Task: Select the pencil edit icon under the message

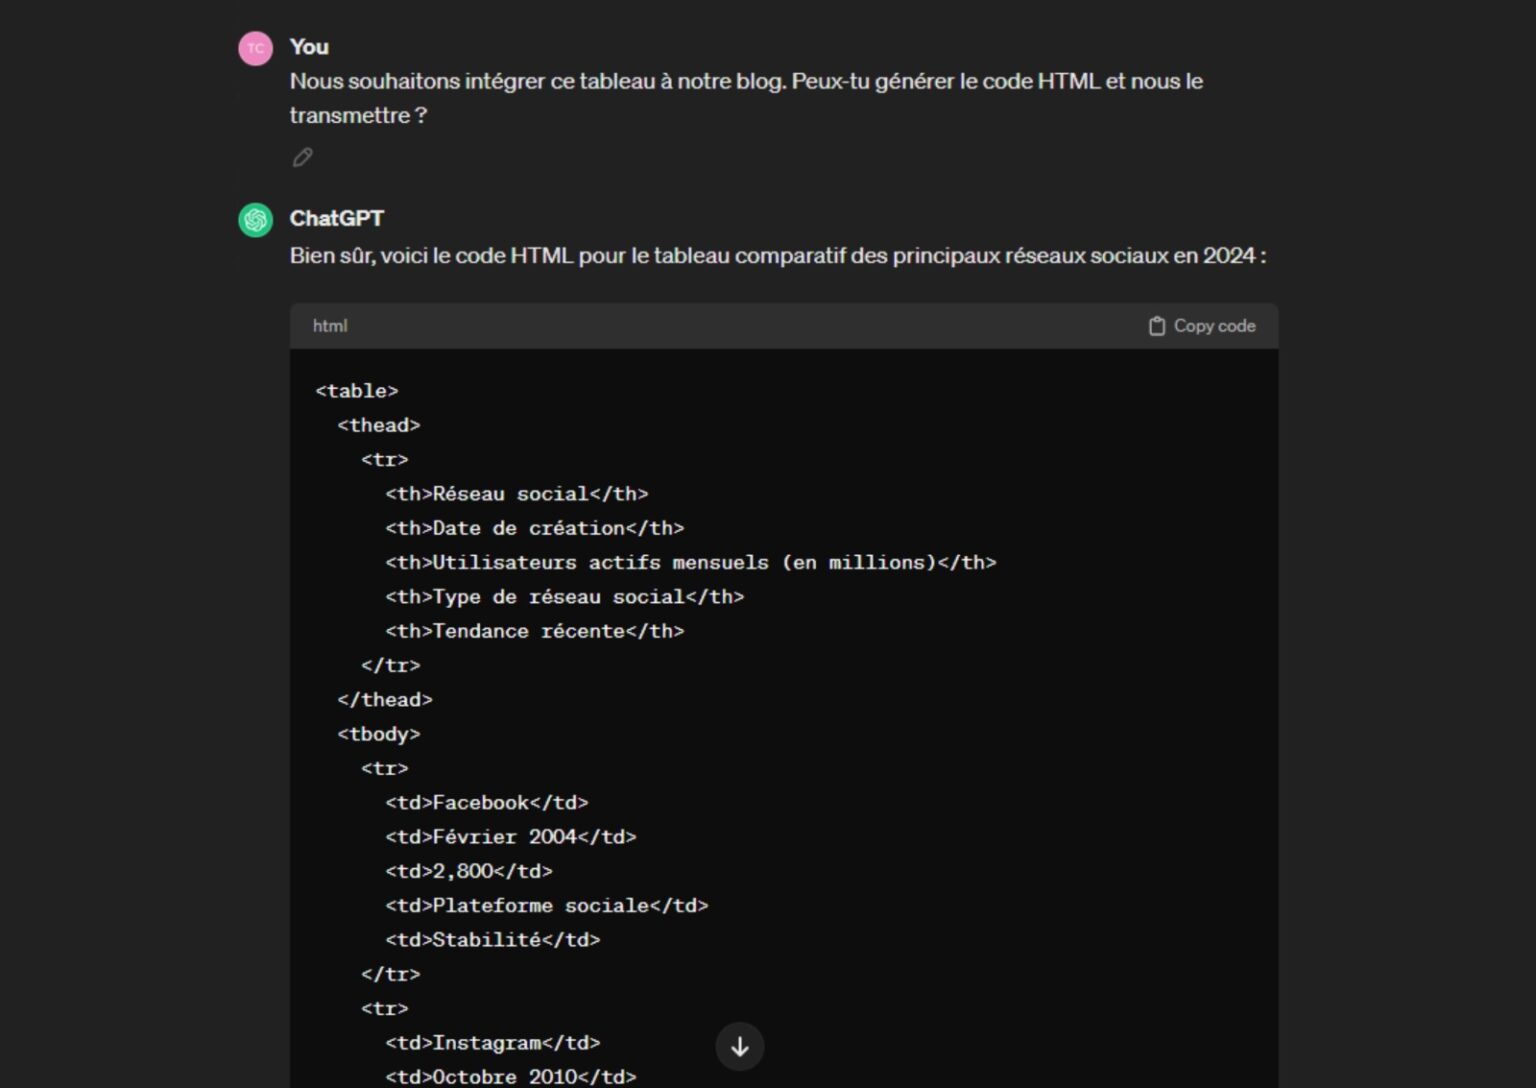Action: click(x=301, y=157)
